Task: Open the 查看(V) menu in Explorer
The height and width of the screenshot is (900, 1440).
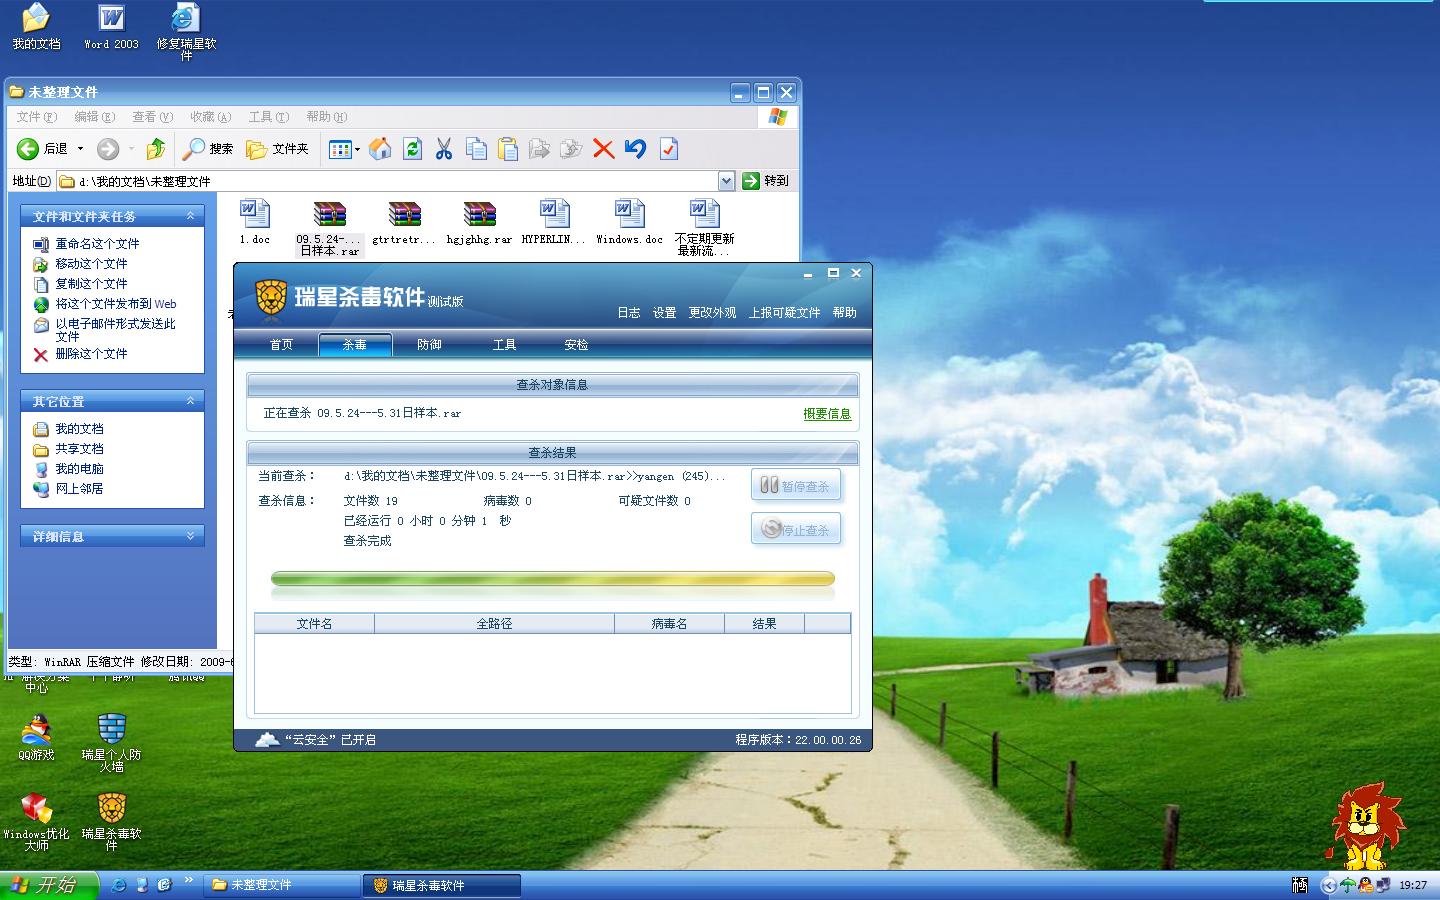Action: click(152, 117)
